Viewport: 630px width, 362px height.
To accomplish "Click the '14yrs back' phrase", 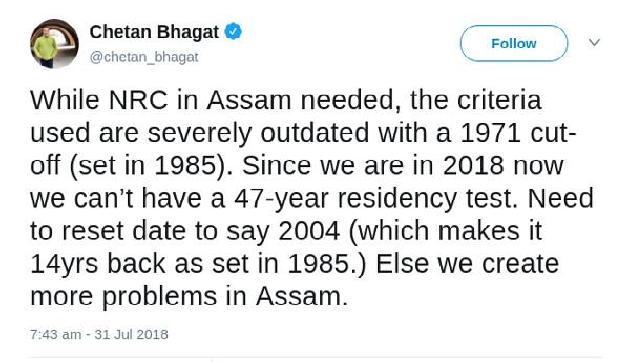I will pos(98,264).
